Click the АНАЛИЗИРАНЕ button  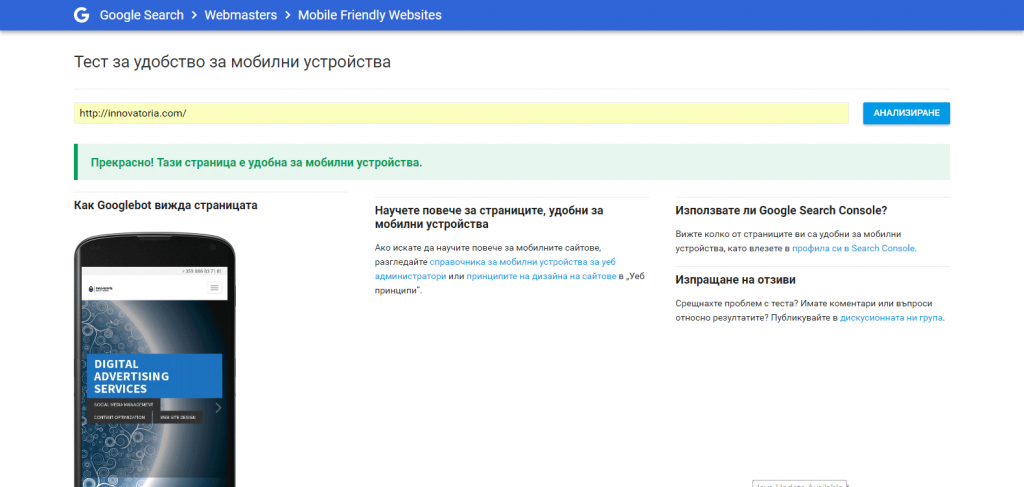click(x=906, y=113)
